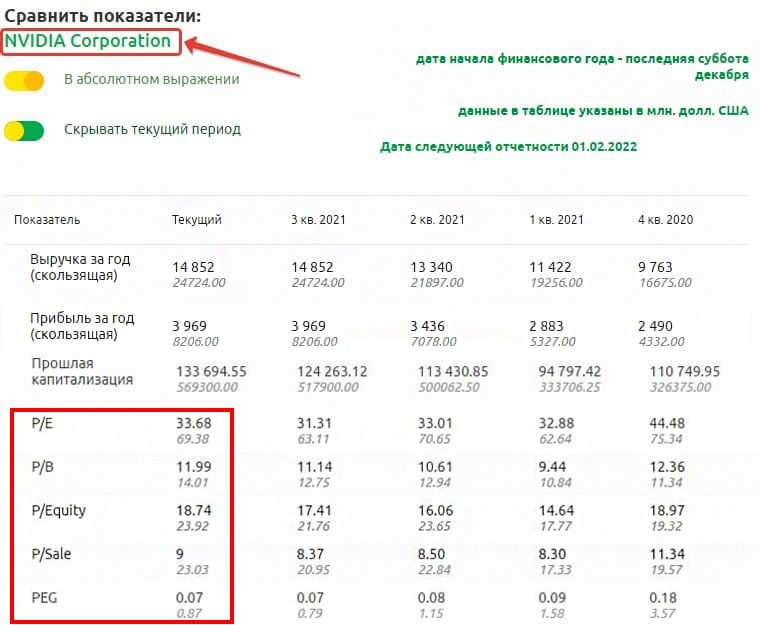
Task: Click the 'Выручка за год' row label
Action: coord(80,267)
